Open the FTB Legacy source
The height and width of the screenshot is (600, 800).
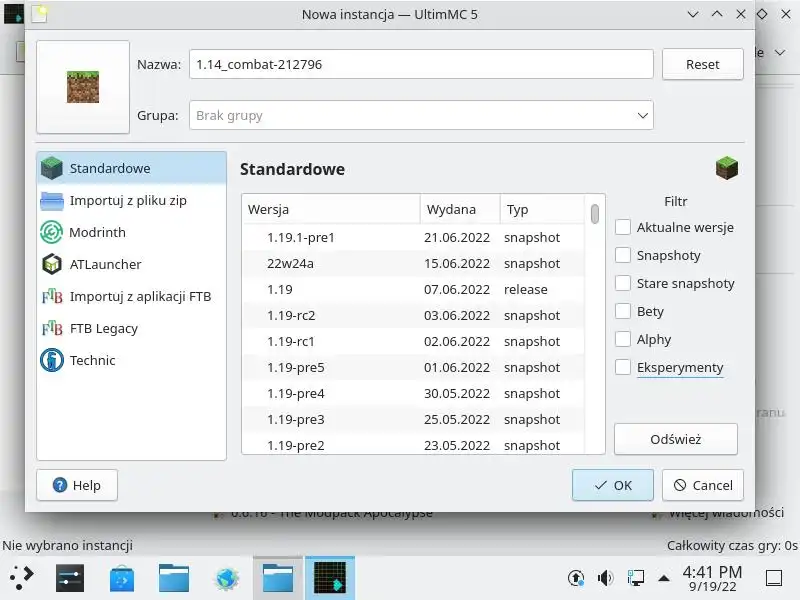click(x=132, y=328)
